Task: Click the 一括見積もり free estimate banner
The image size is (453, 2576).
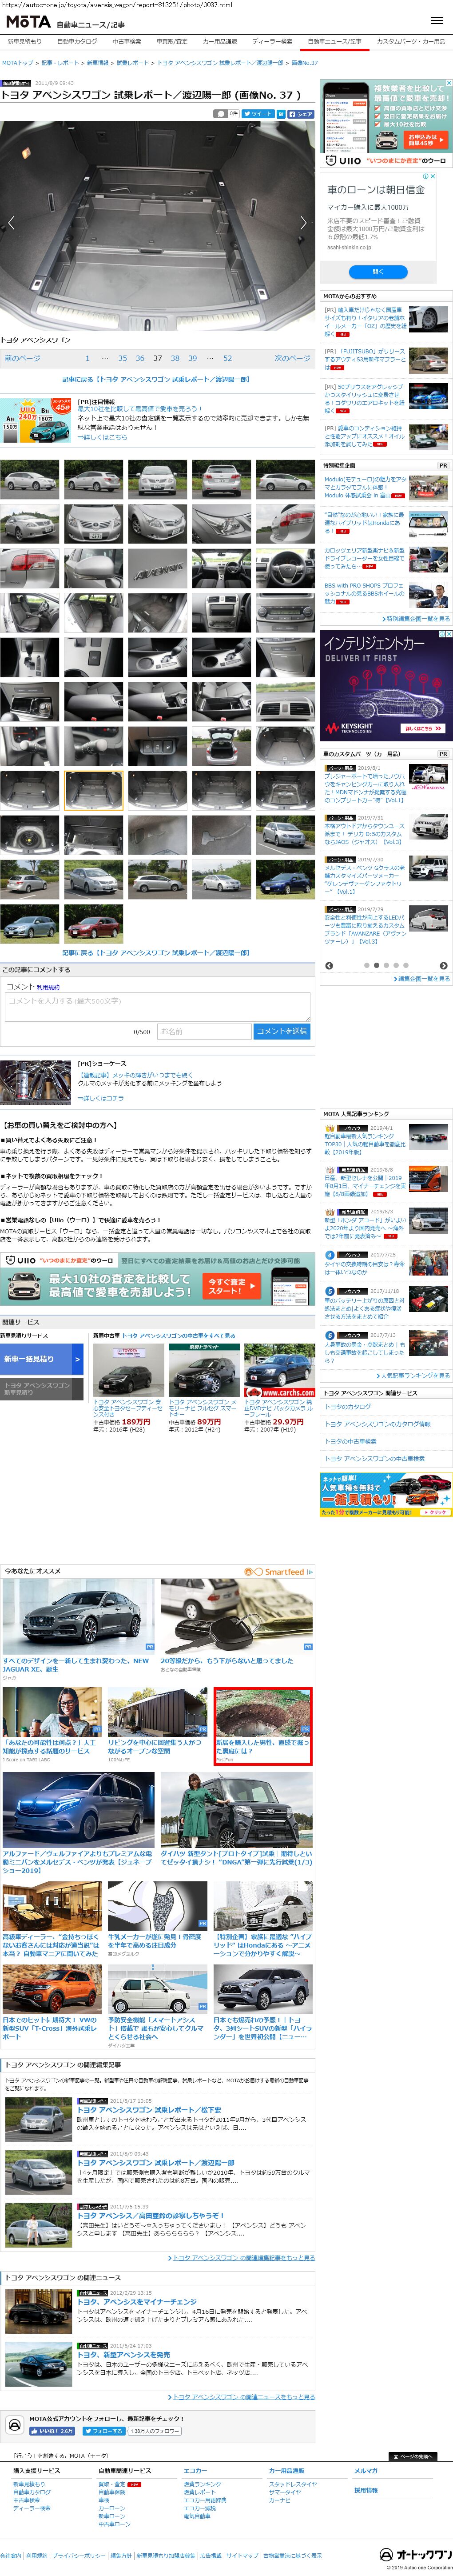Action: pyautogui.click(x=386, y=1494)
